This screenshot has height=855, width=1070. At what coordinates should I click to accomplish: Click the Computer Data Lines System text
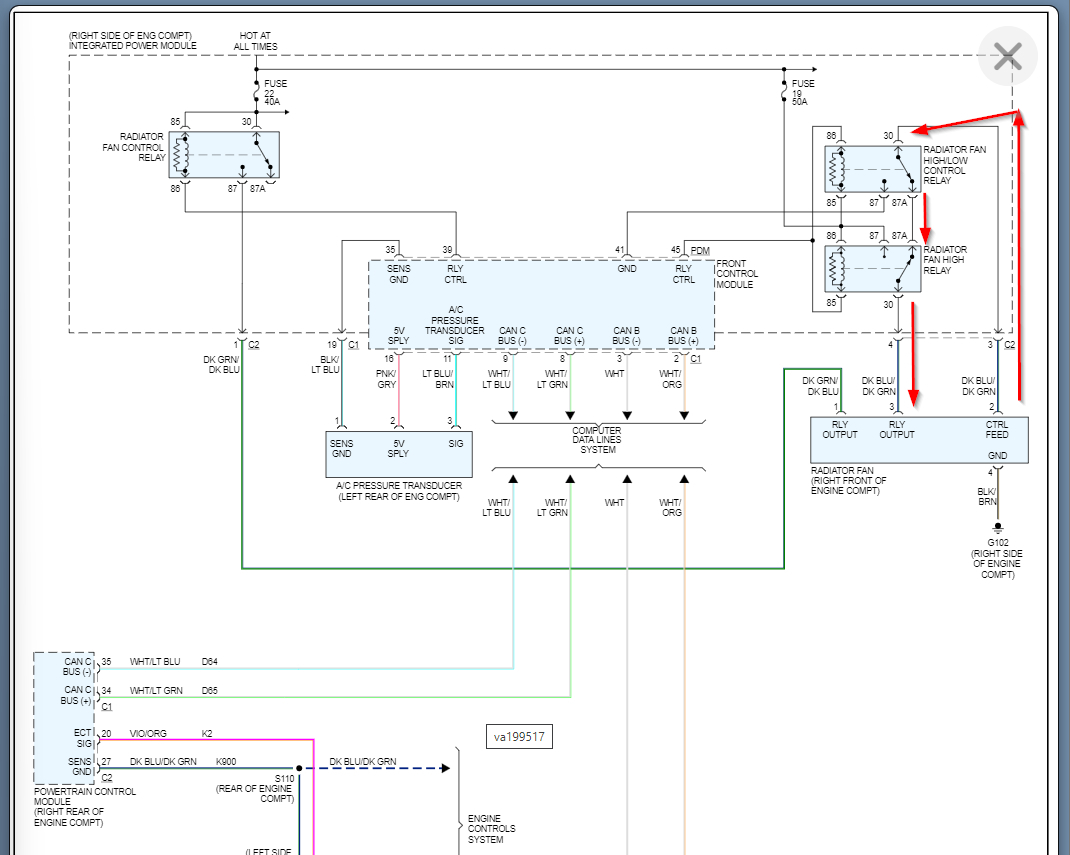[x=598, y=440]
